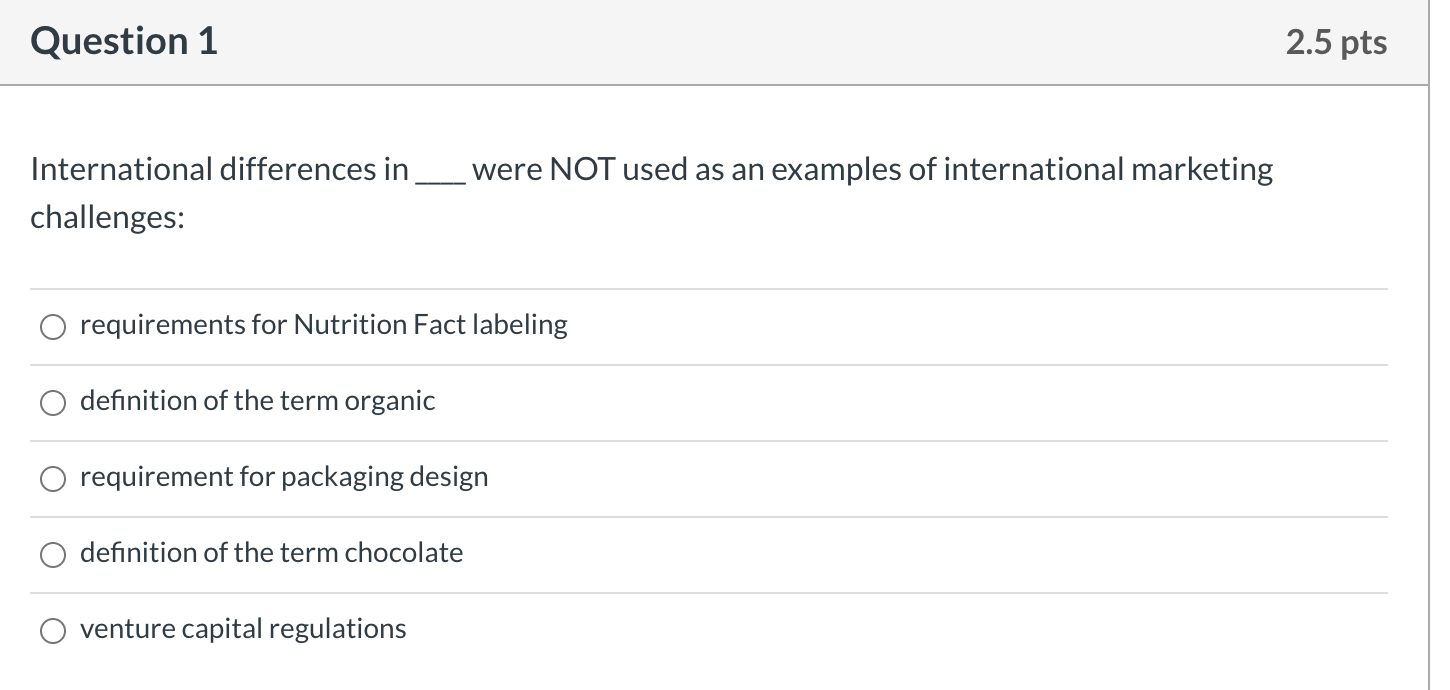Click the '2.5 pts' points label
Viewport: 1450px width, 690px height.
click(1335, 42)
